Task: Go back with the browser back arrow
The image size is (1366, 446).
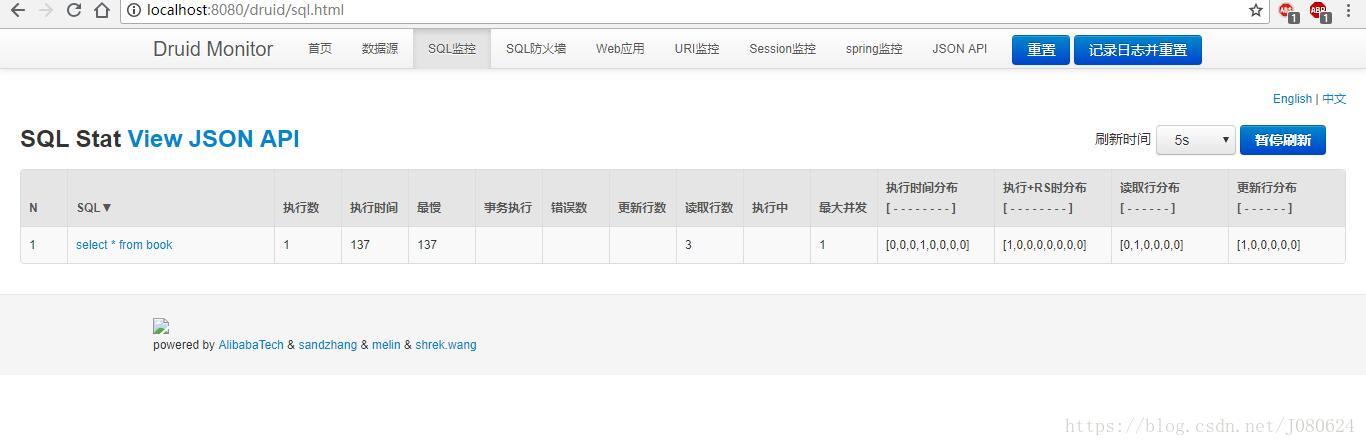Action: (17, 10)
